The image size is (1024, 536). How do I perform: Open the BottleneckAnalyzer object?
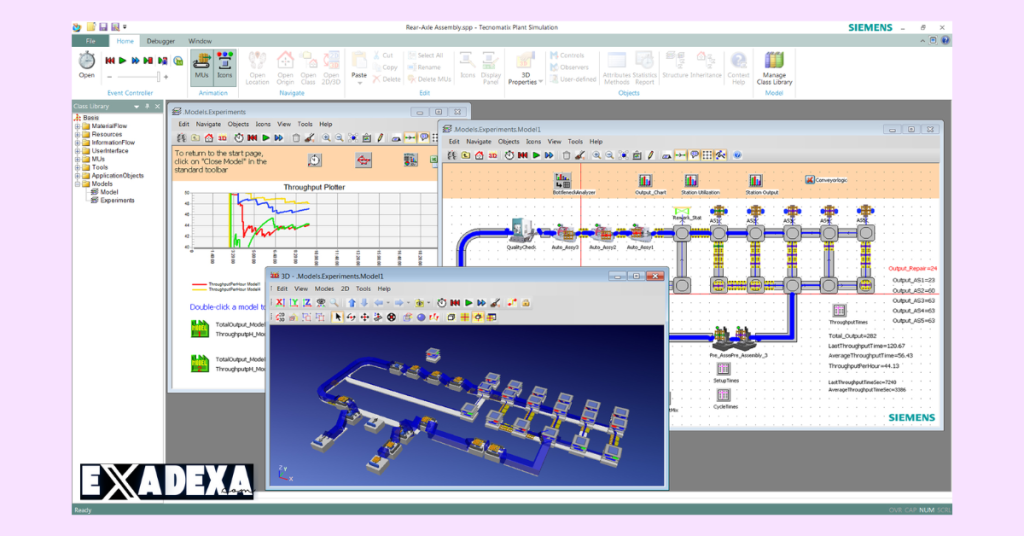(563, 181)
